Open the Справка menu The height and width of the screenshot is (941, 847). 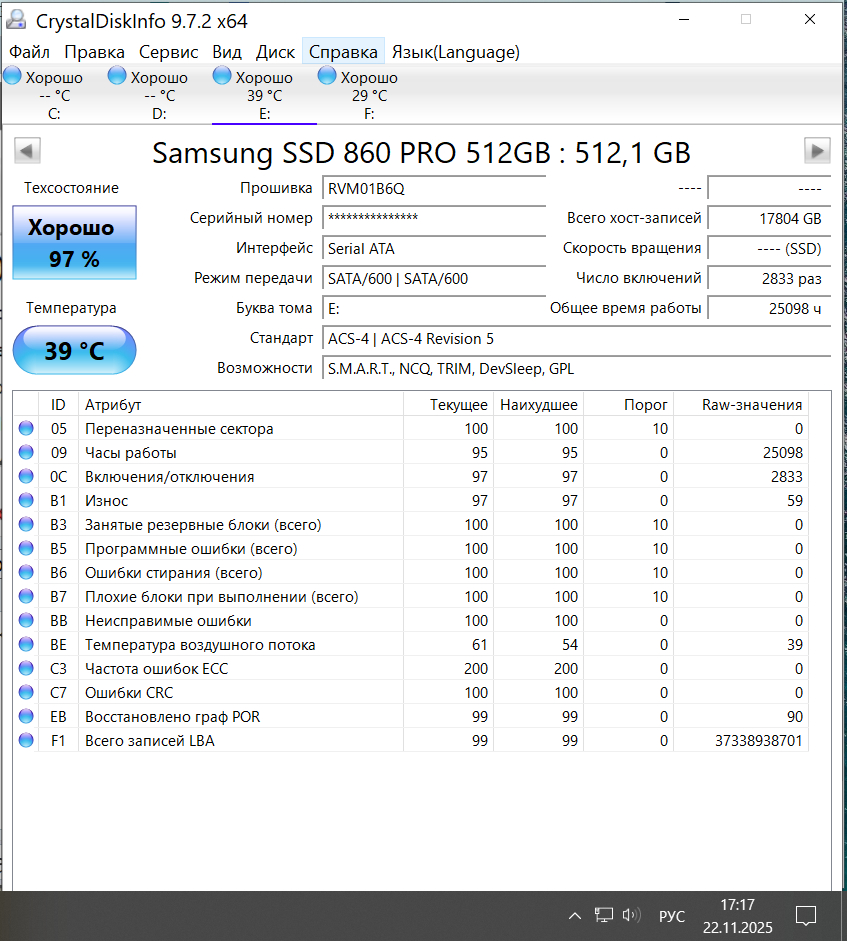tap(343, 52)
